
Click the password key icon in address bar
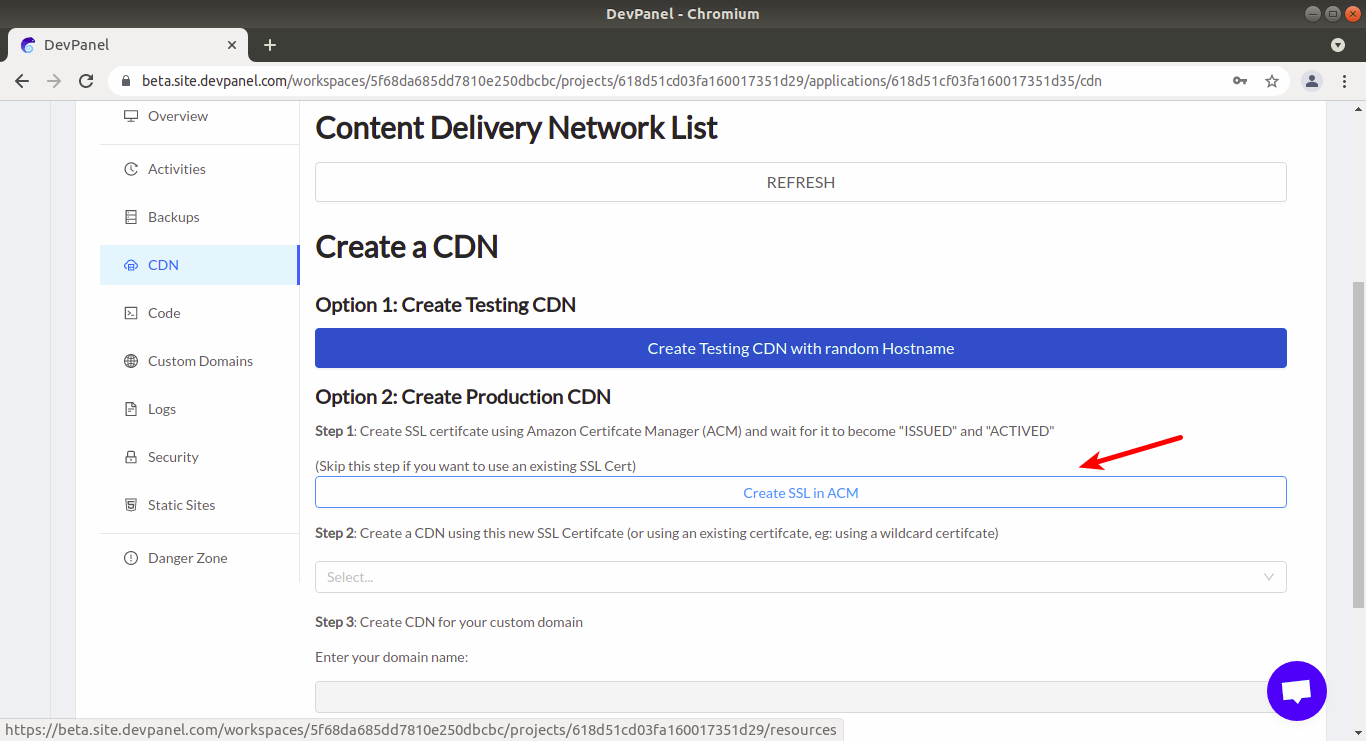pos(1239,80)
